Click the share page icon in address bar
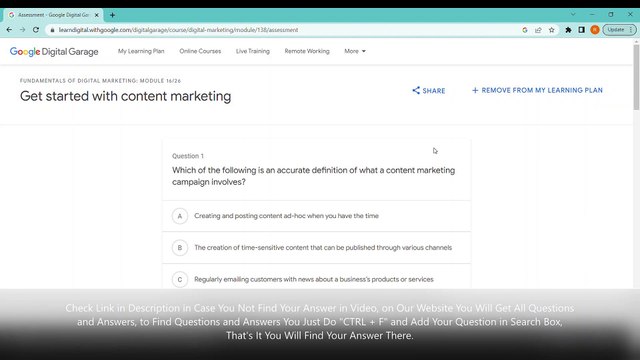 538,30
